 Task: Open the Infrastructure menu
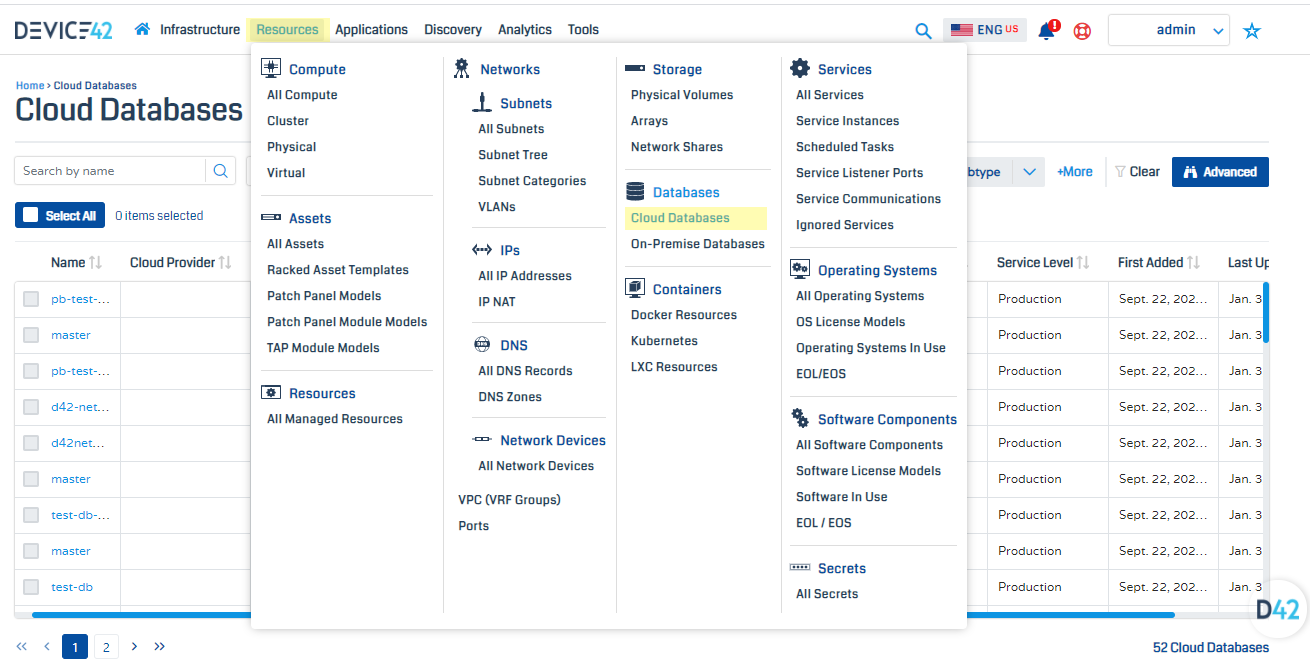[200, 30]
